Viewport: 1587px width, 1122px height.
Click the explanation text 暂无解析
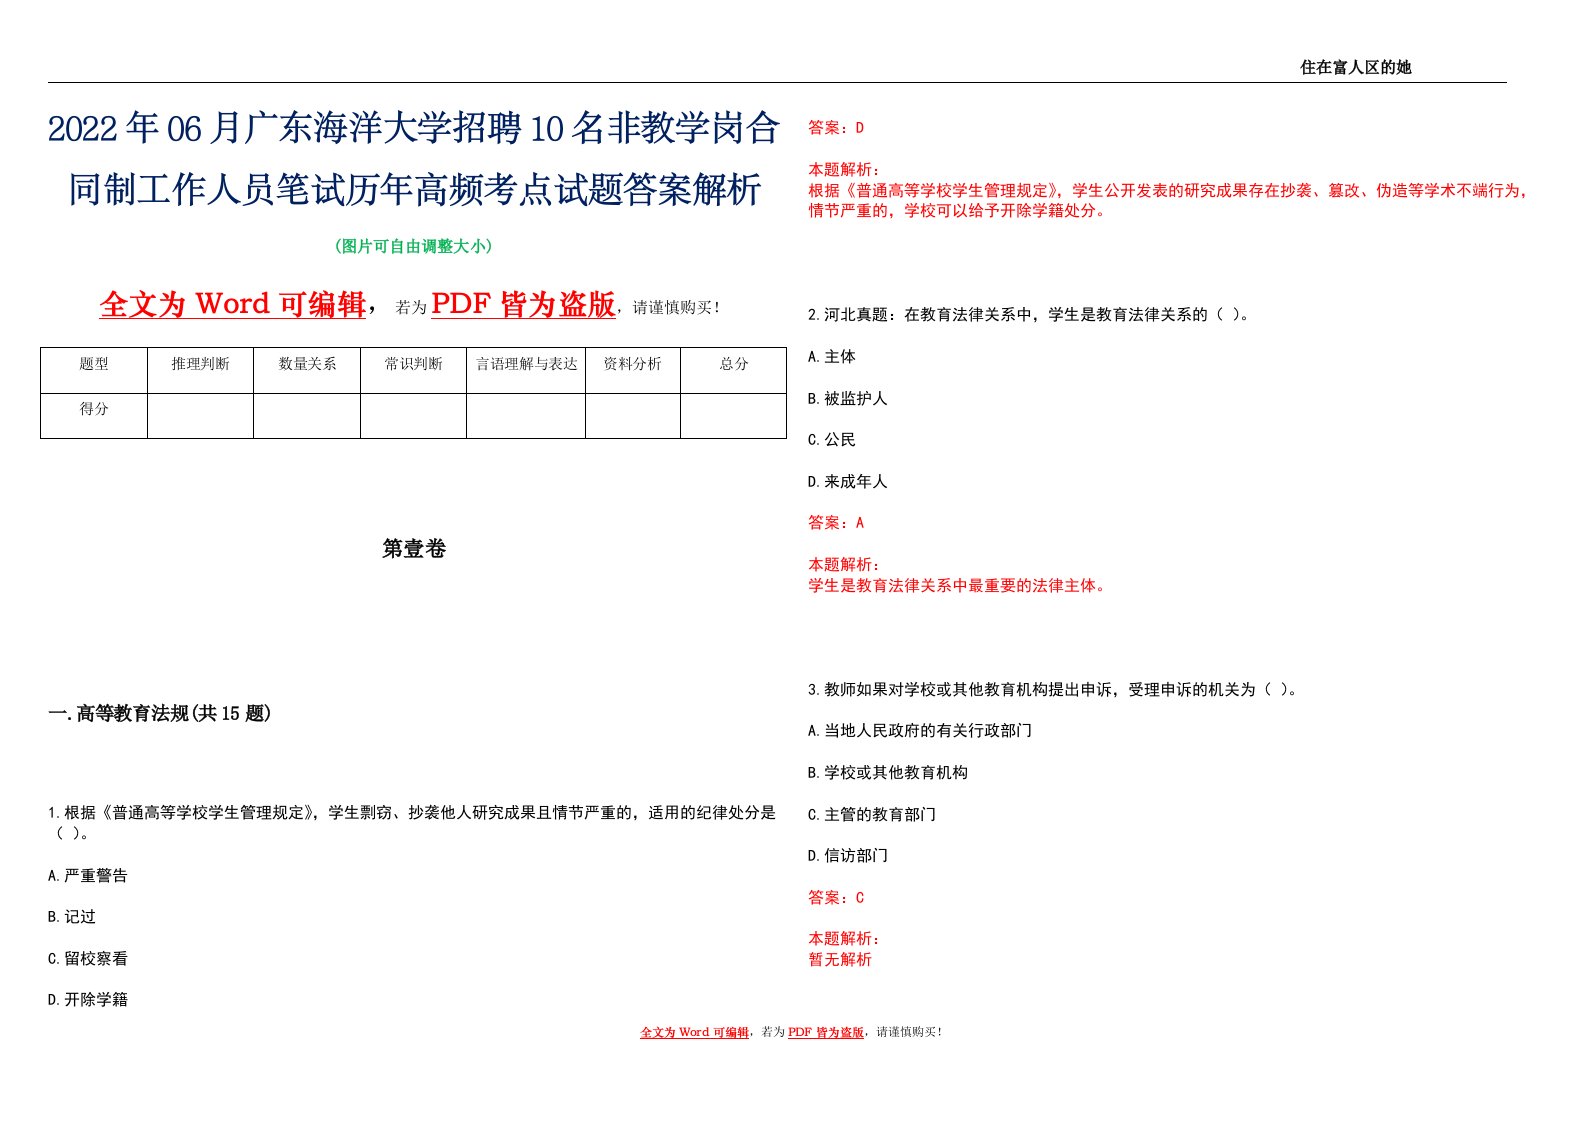click(x=840, y=960)
